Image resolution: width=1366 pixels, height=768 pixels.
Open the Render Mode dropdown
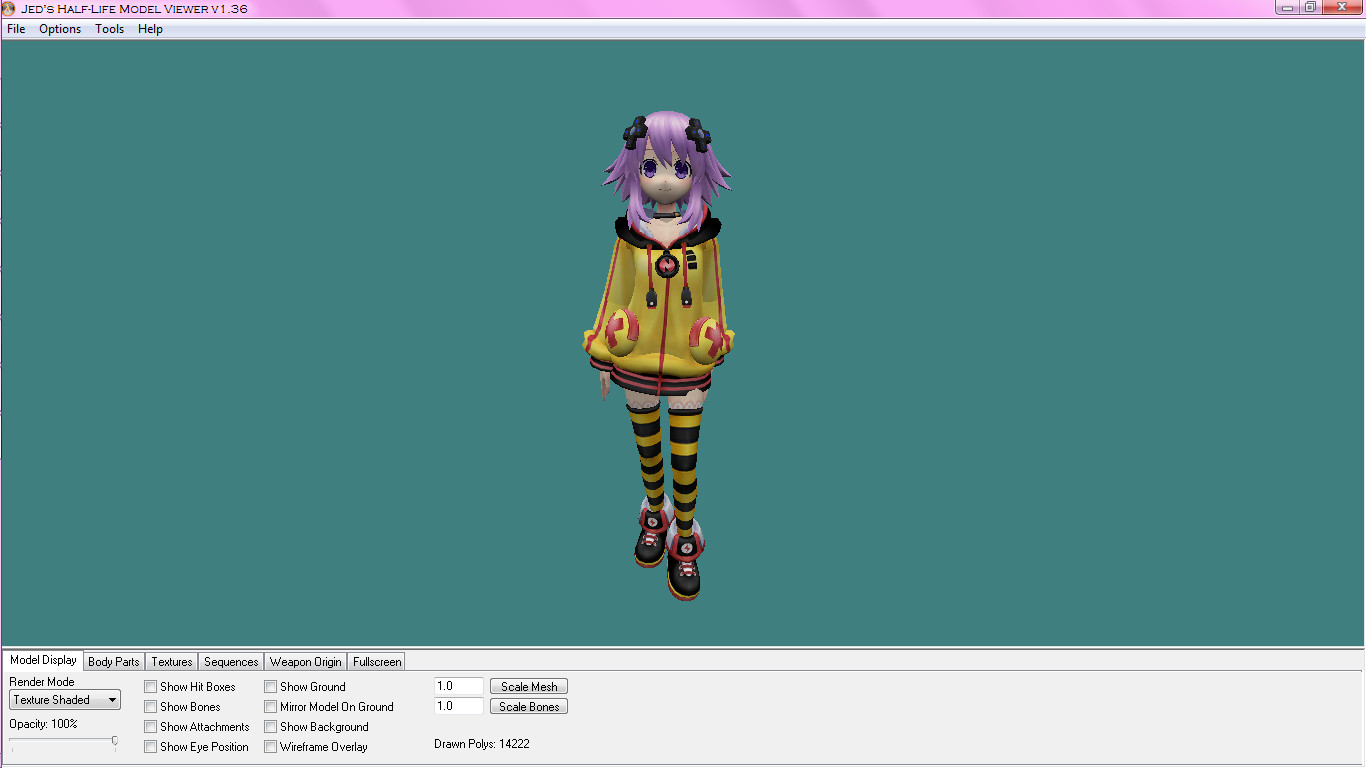pyautogui.click(x=110, y=700)
